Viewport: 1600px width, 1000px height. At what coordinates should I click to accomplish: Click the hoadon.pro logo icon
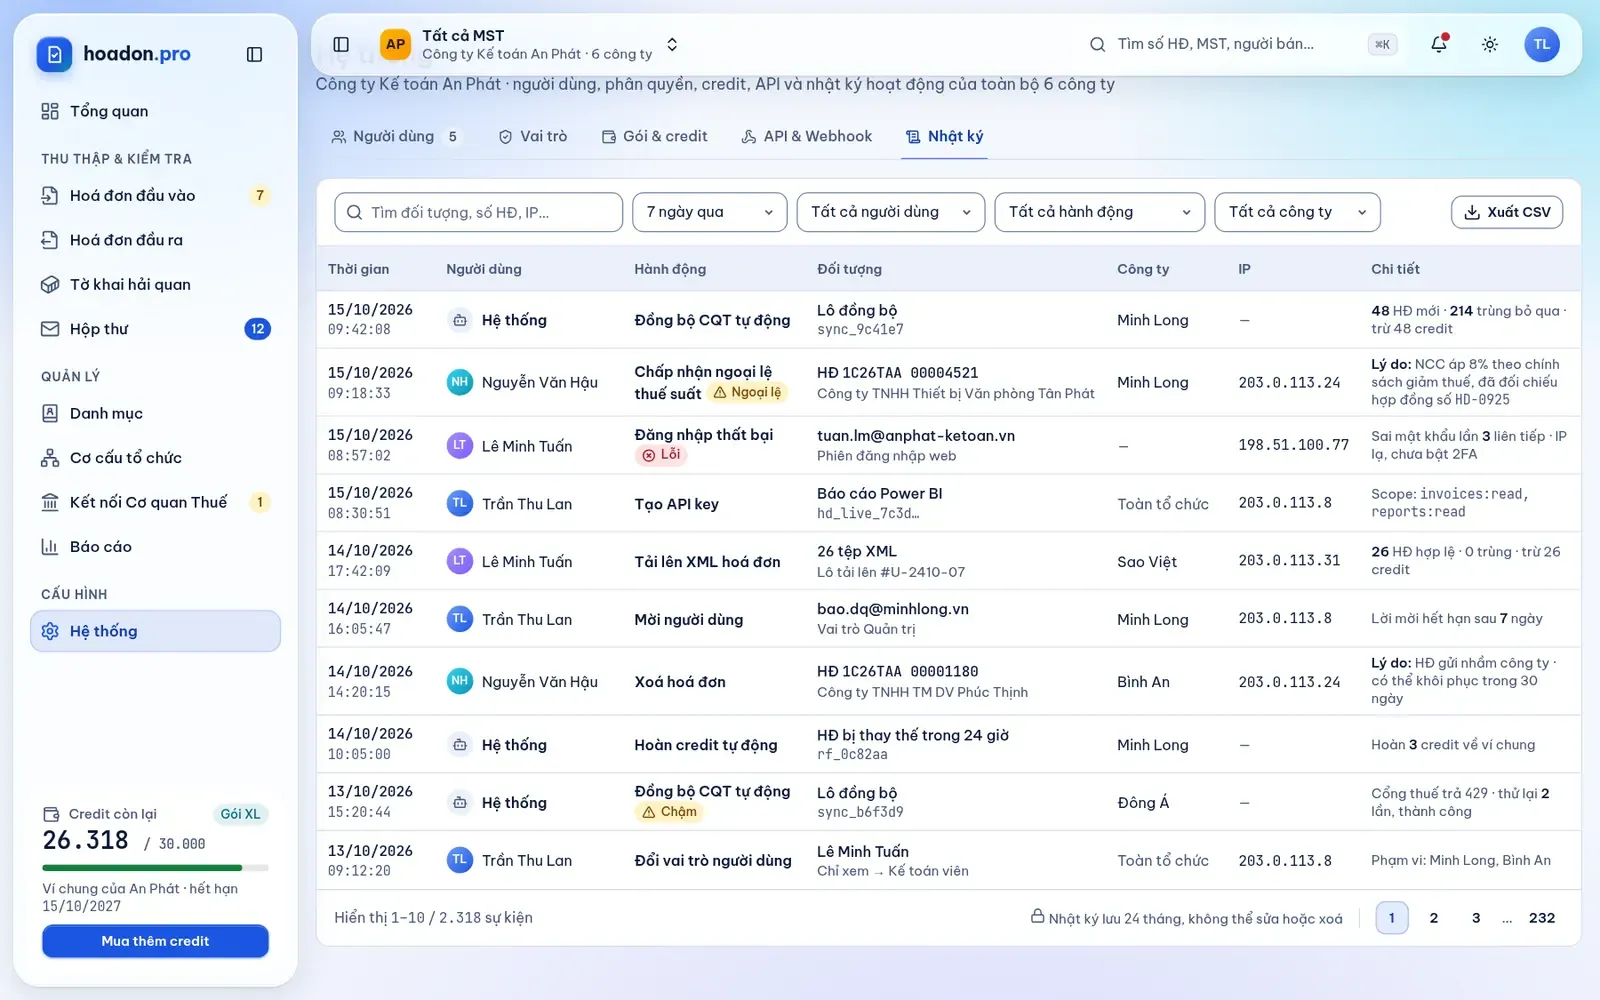point(54,54)
